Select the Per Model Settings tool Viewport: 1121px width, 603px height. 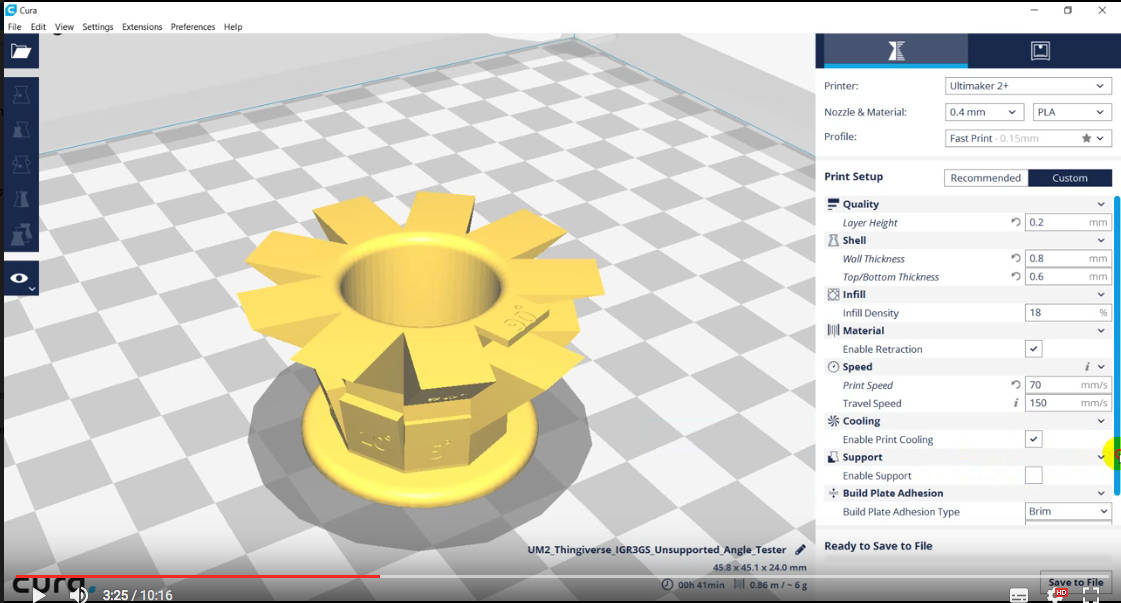pyautogui.click(x=21, y=233)
